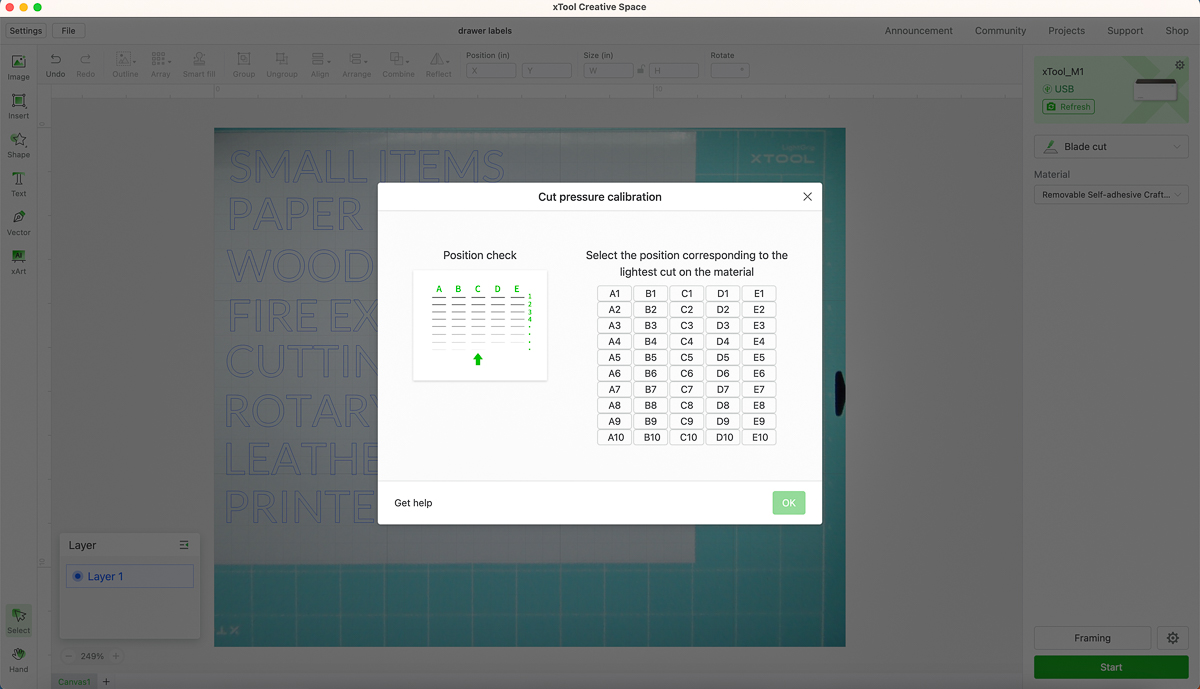1200x689 pixels.
Task: Select the Layer 1 row
Action: [130, 576]
